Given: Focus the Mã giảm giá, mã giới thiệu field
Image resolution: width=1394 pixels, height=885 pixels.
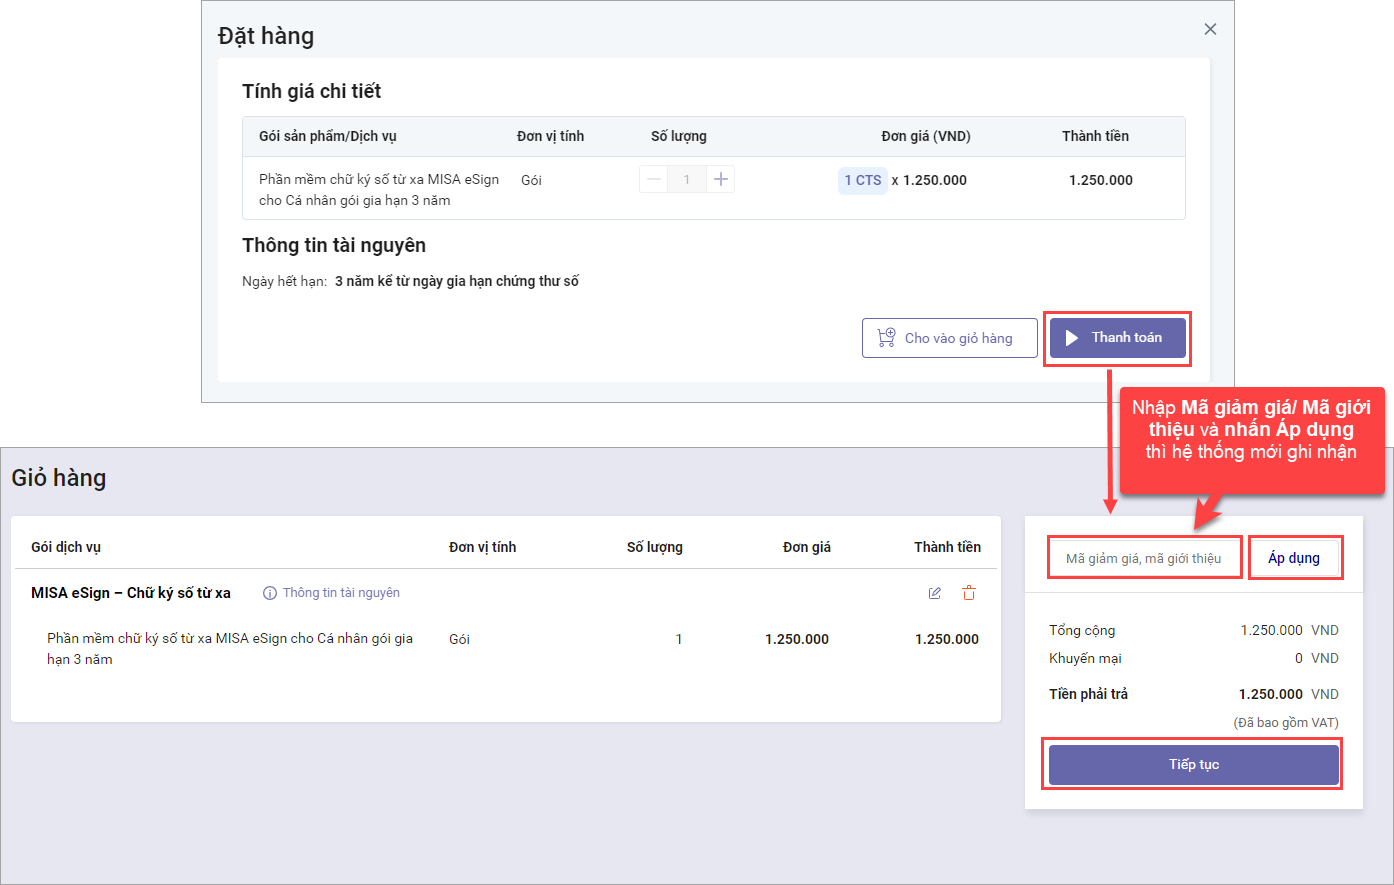Looking at the screenshot, I should (1144, 558).
